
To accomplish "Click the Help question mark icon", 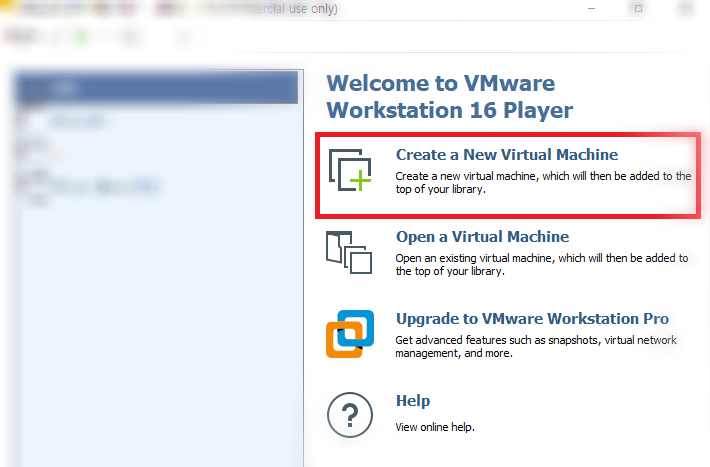I will [x=350, y=415].
